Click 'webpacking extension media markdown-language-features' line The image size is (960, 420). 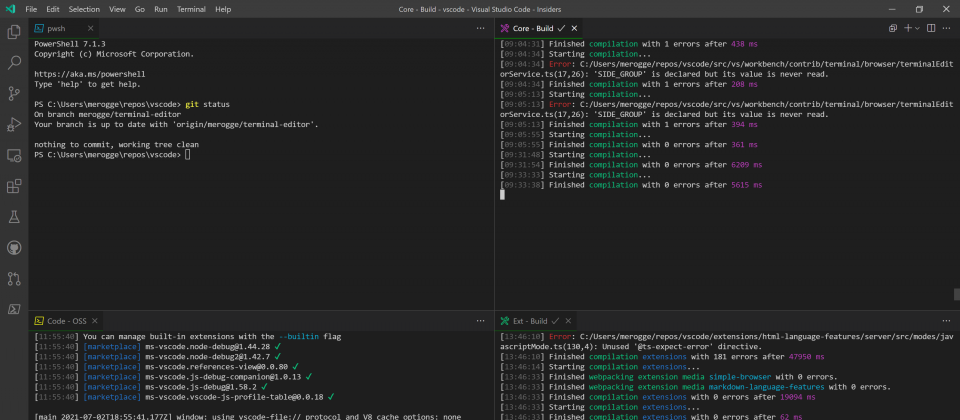coord(696,387)
